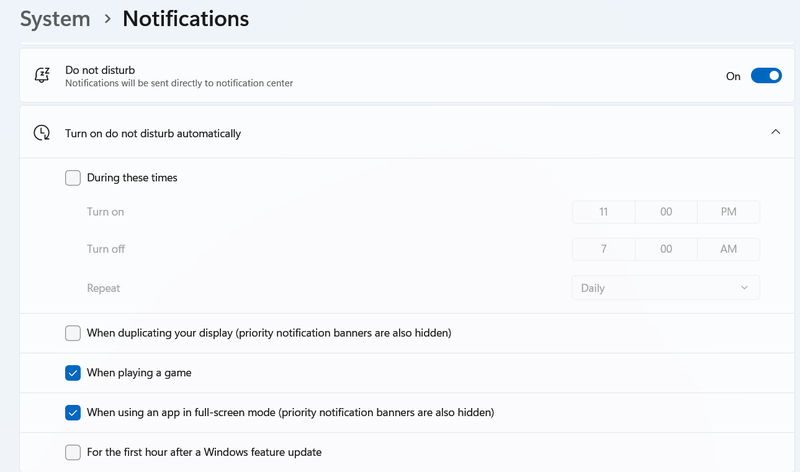Uncheck the full-screen mode app checkbox
Image resolution: width=800 pixels, height=472 pixels.
point(73,412)
